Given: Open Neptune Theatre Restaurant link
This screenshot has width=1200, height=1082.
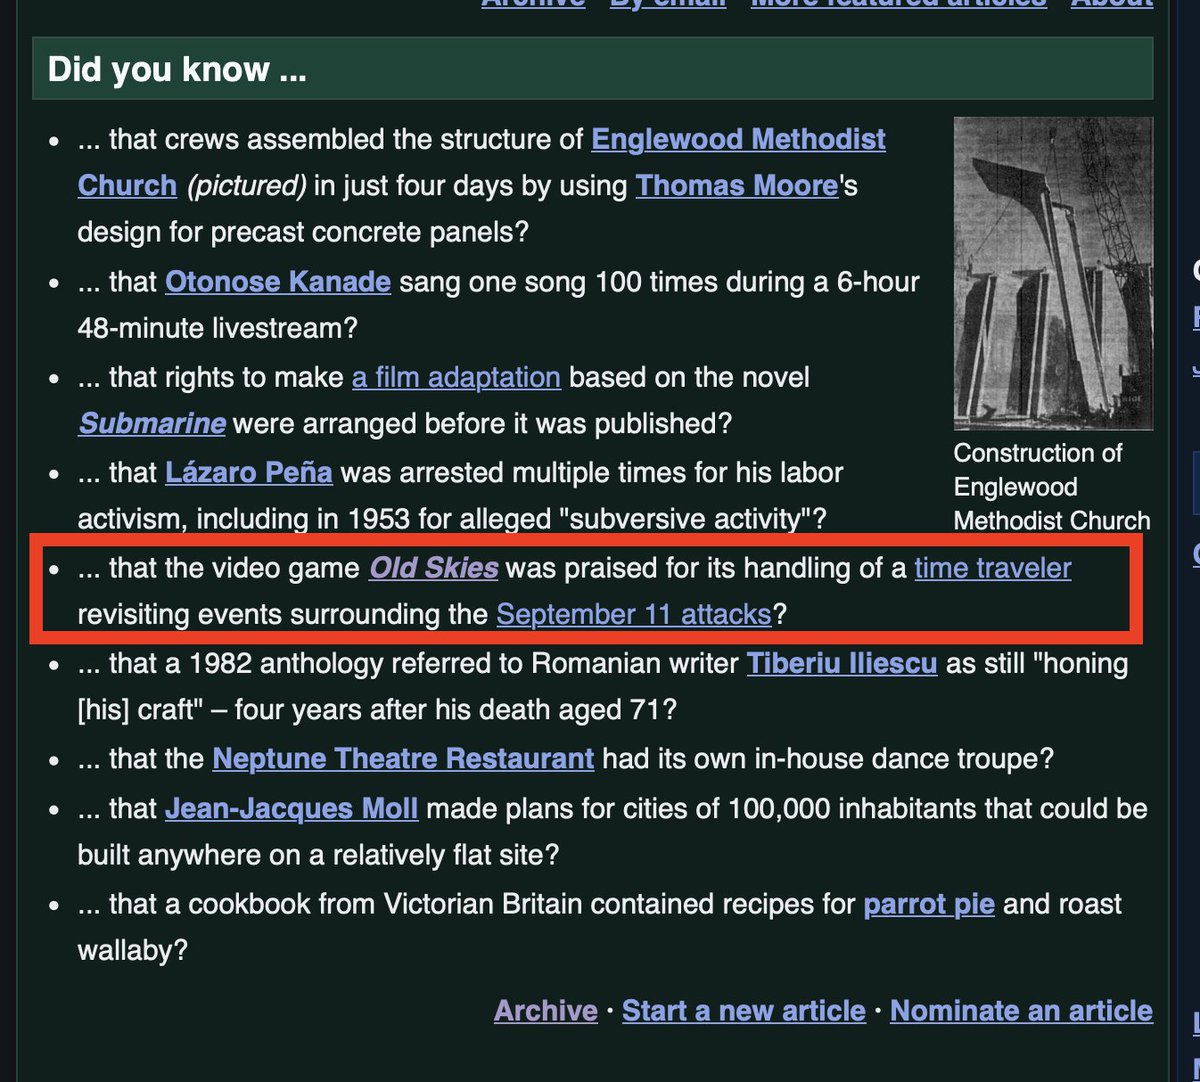Looking at the screenshot, I should coord(404,759).
